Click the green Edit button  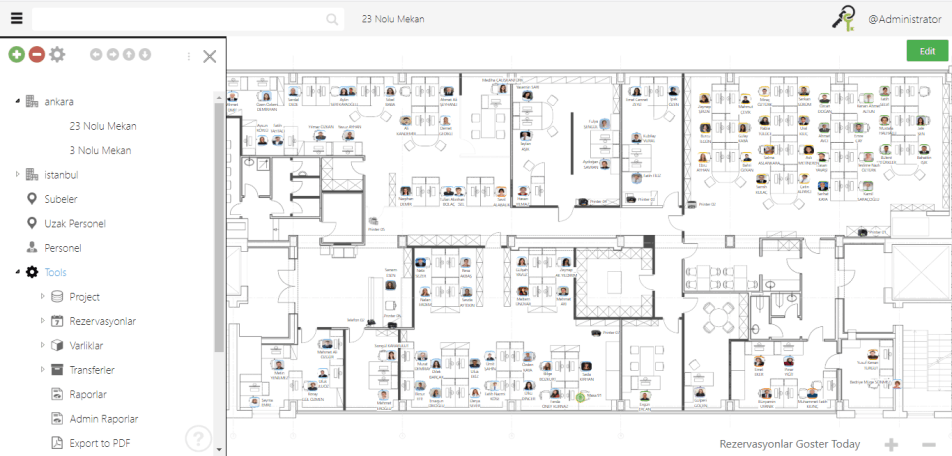point(927,51)
